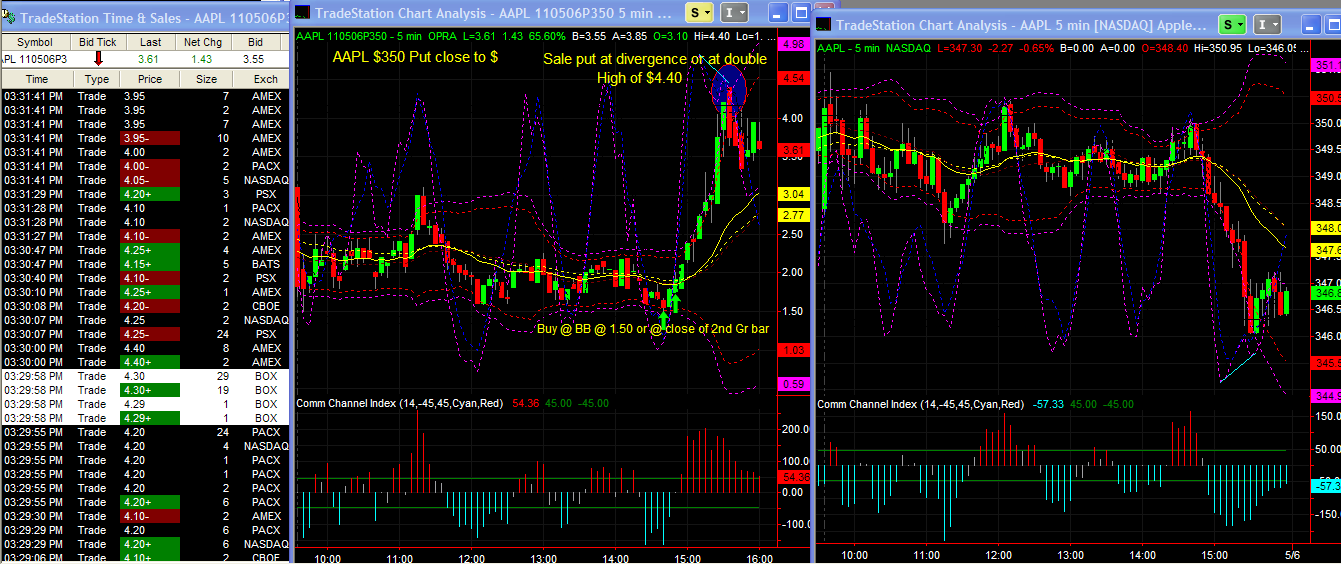Click the symbol cell 'PL 110506P3'
1341x564 pixels.
tap(35, 59)
